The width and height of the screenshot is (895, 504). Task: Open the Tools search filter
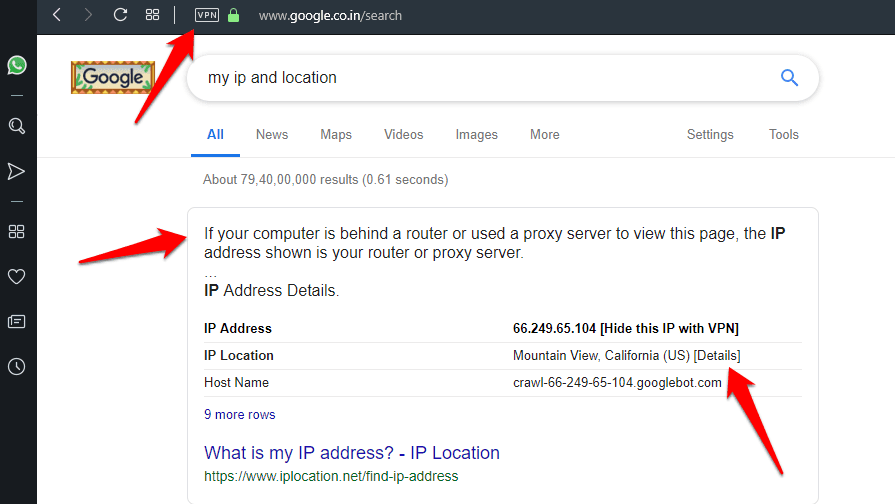coord(784,135)
